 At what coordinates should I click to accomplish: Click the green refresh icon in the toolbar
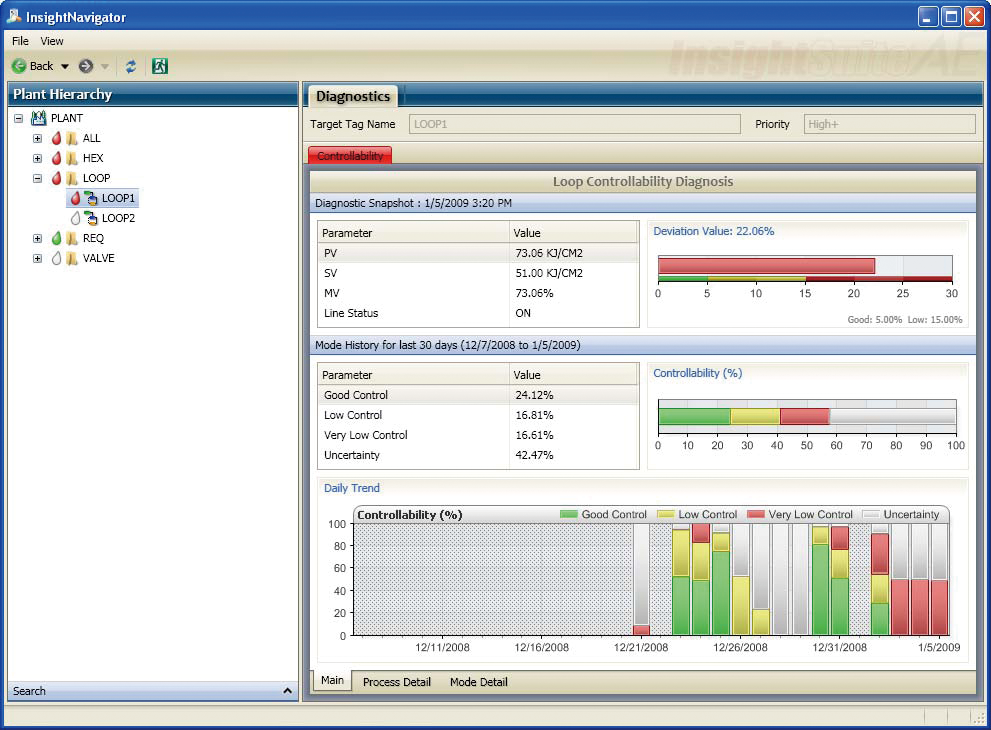point(131,65)
